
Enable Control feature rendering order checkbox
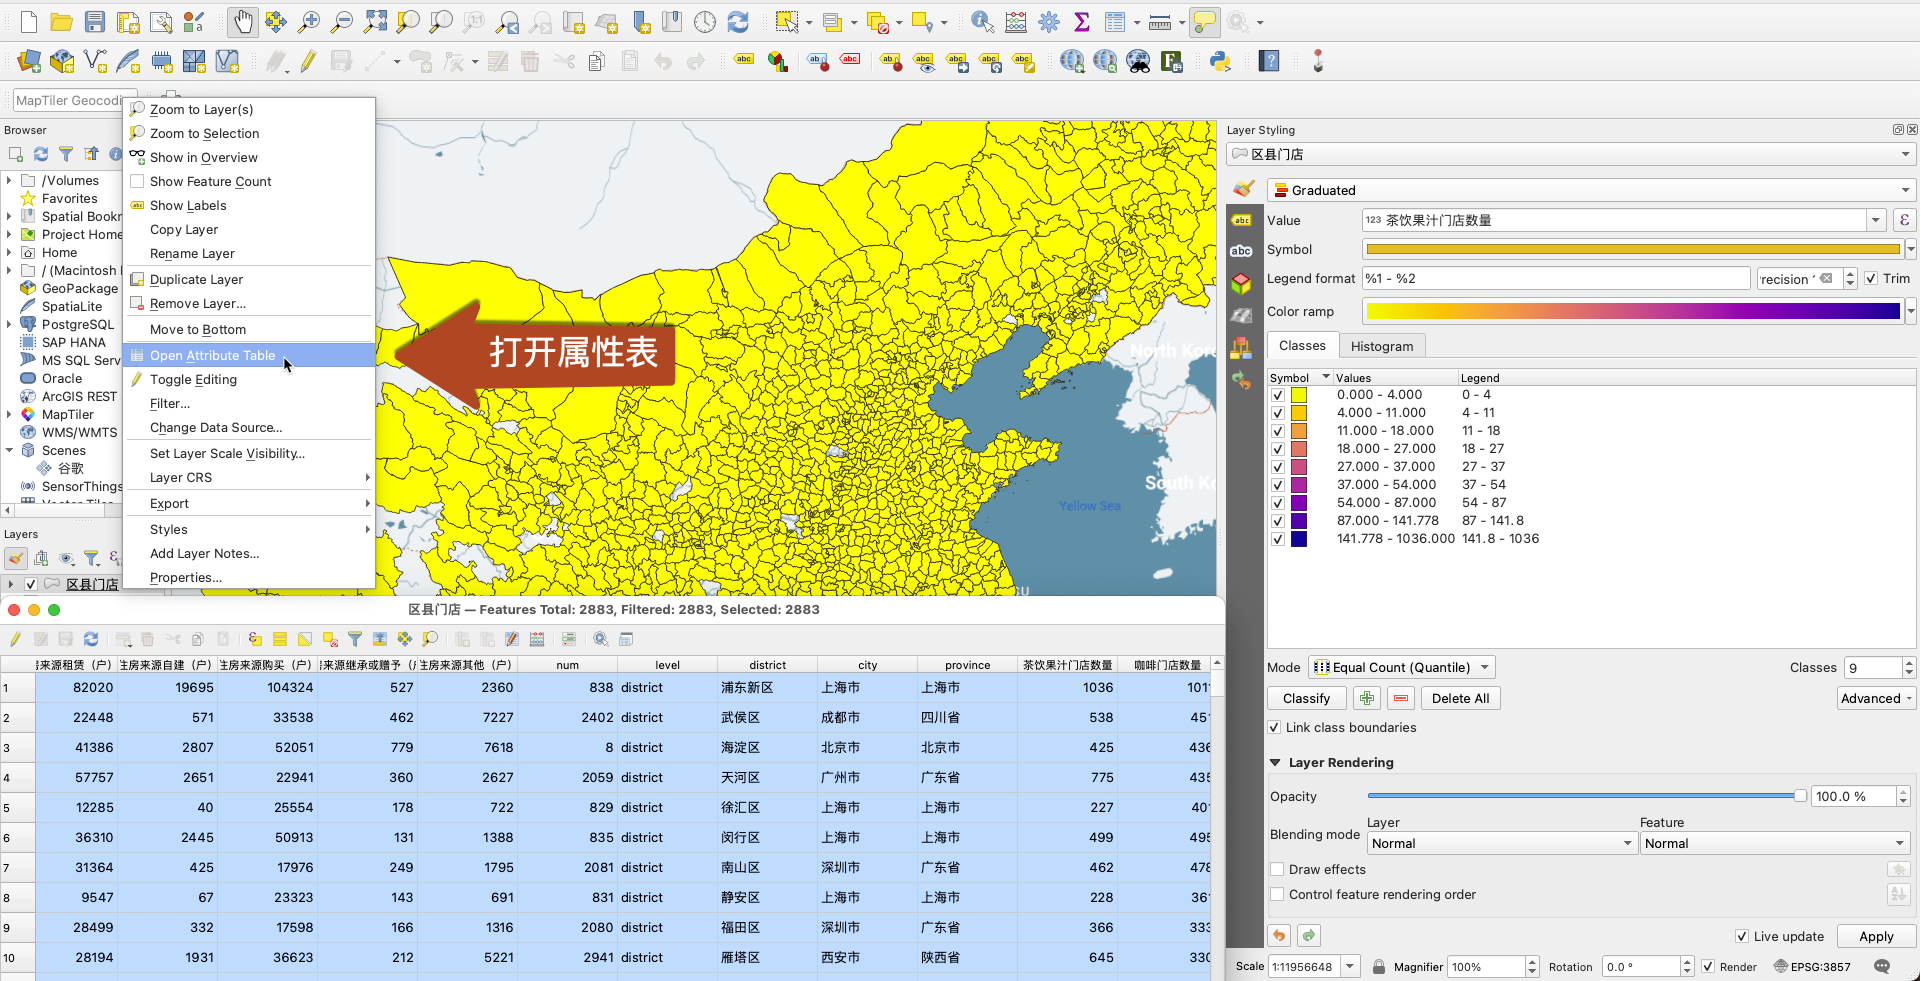[1277, 895]
